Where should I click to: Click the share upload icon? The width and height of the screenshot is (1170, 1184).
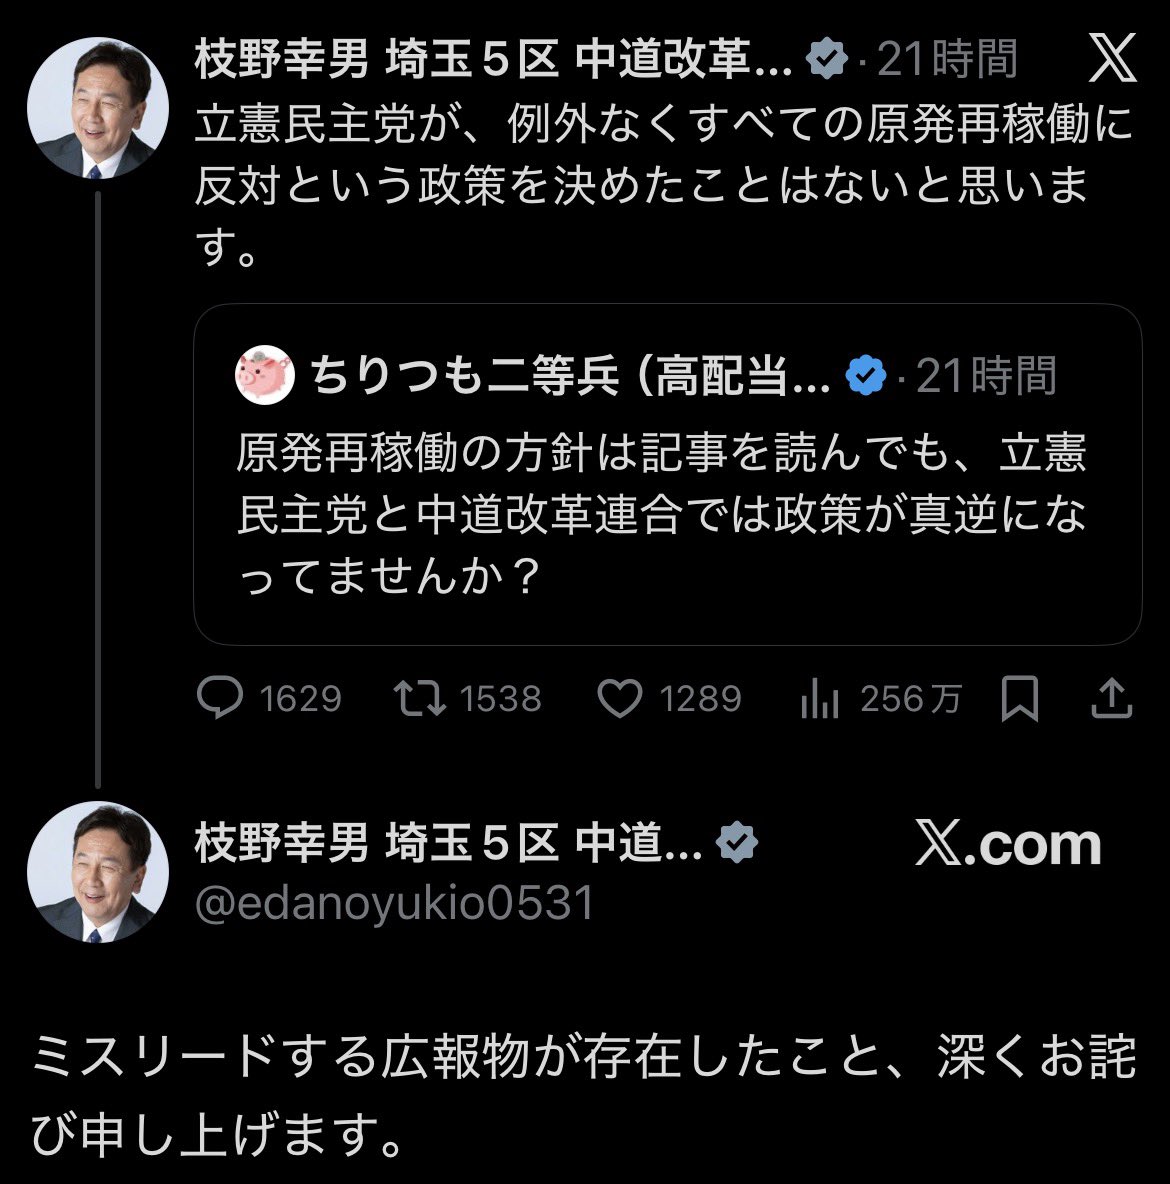pyautogui.click(x=1111, y=699)
